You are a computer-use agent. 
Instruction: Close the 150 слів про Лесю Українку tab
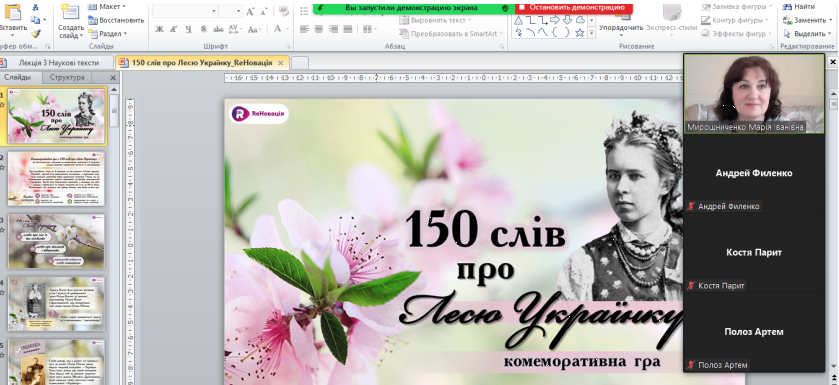[280, 63]
